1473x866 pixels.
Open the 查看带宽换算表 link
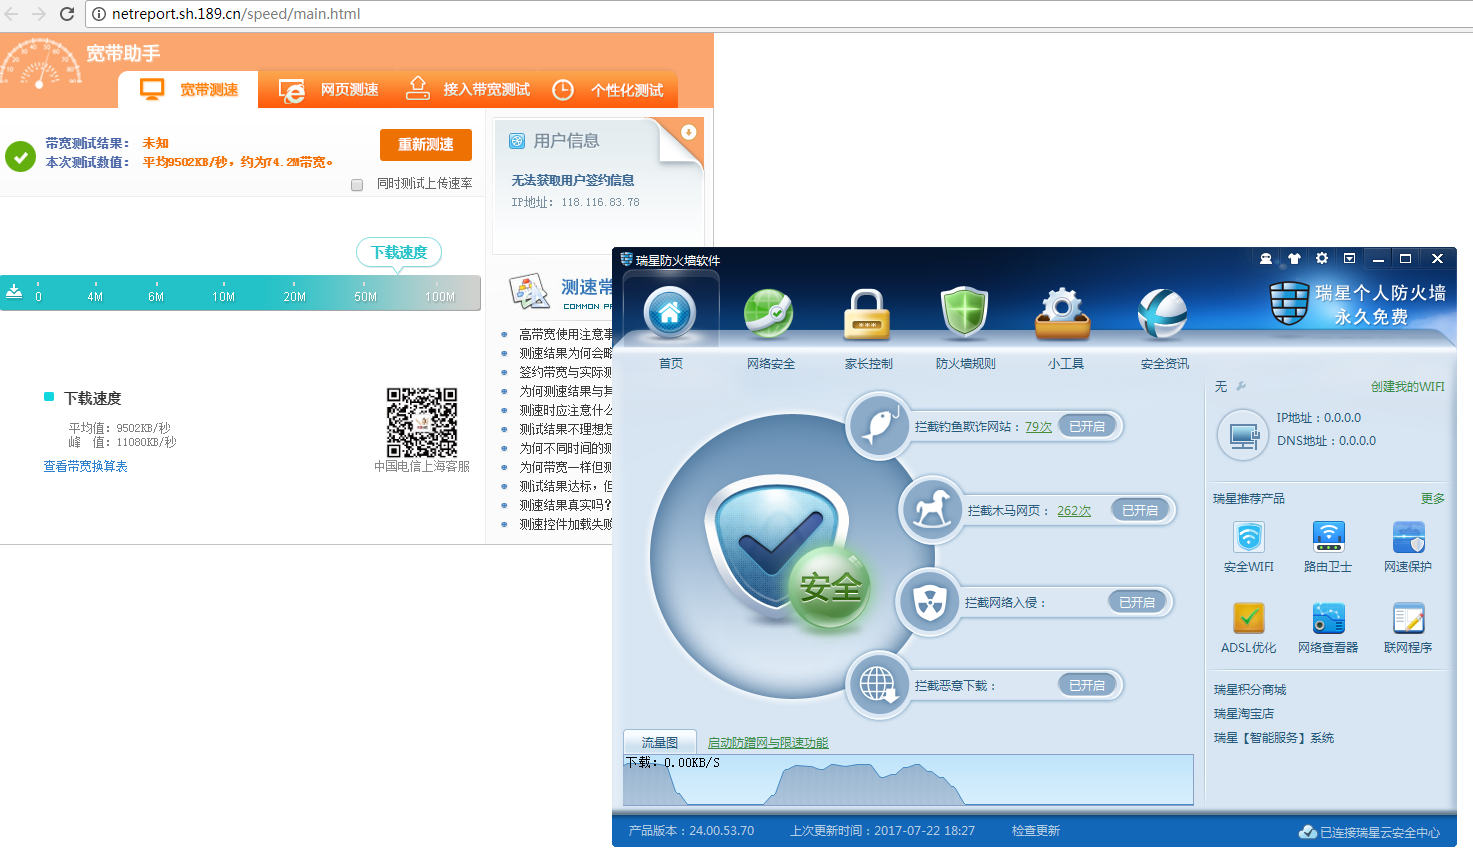tap(86, 466)
